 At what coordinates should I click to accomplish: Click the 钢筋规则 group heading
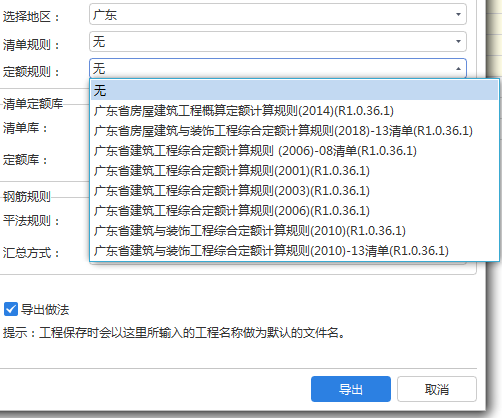coord(27,197)
